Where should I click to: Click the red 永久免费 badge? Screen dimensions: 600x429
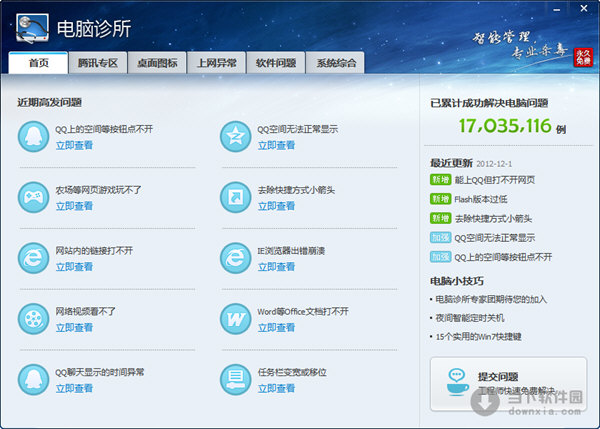tap(583, 57)
